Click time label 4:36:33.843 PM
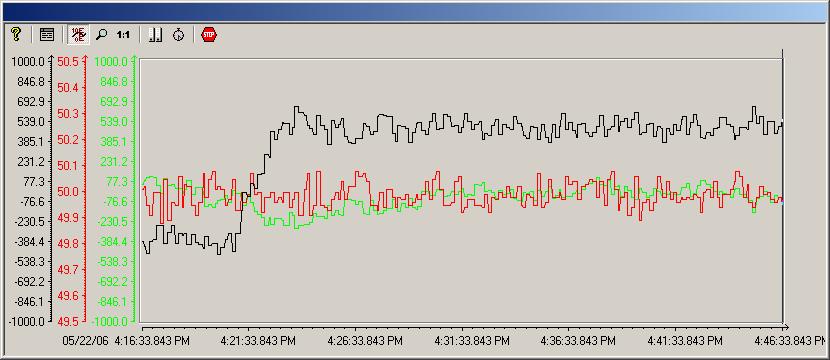830x360 pixels. click(578, 341)
